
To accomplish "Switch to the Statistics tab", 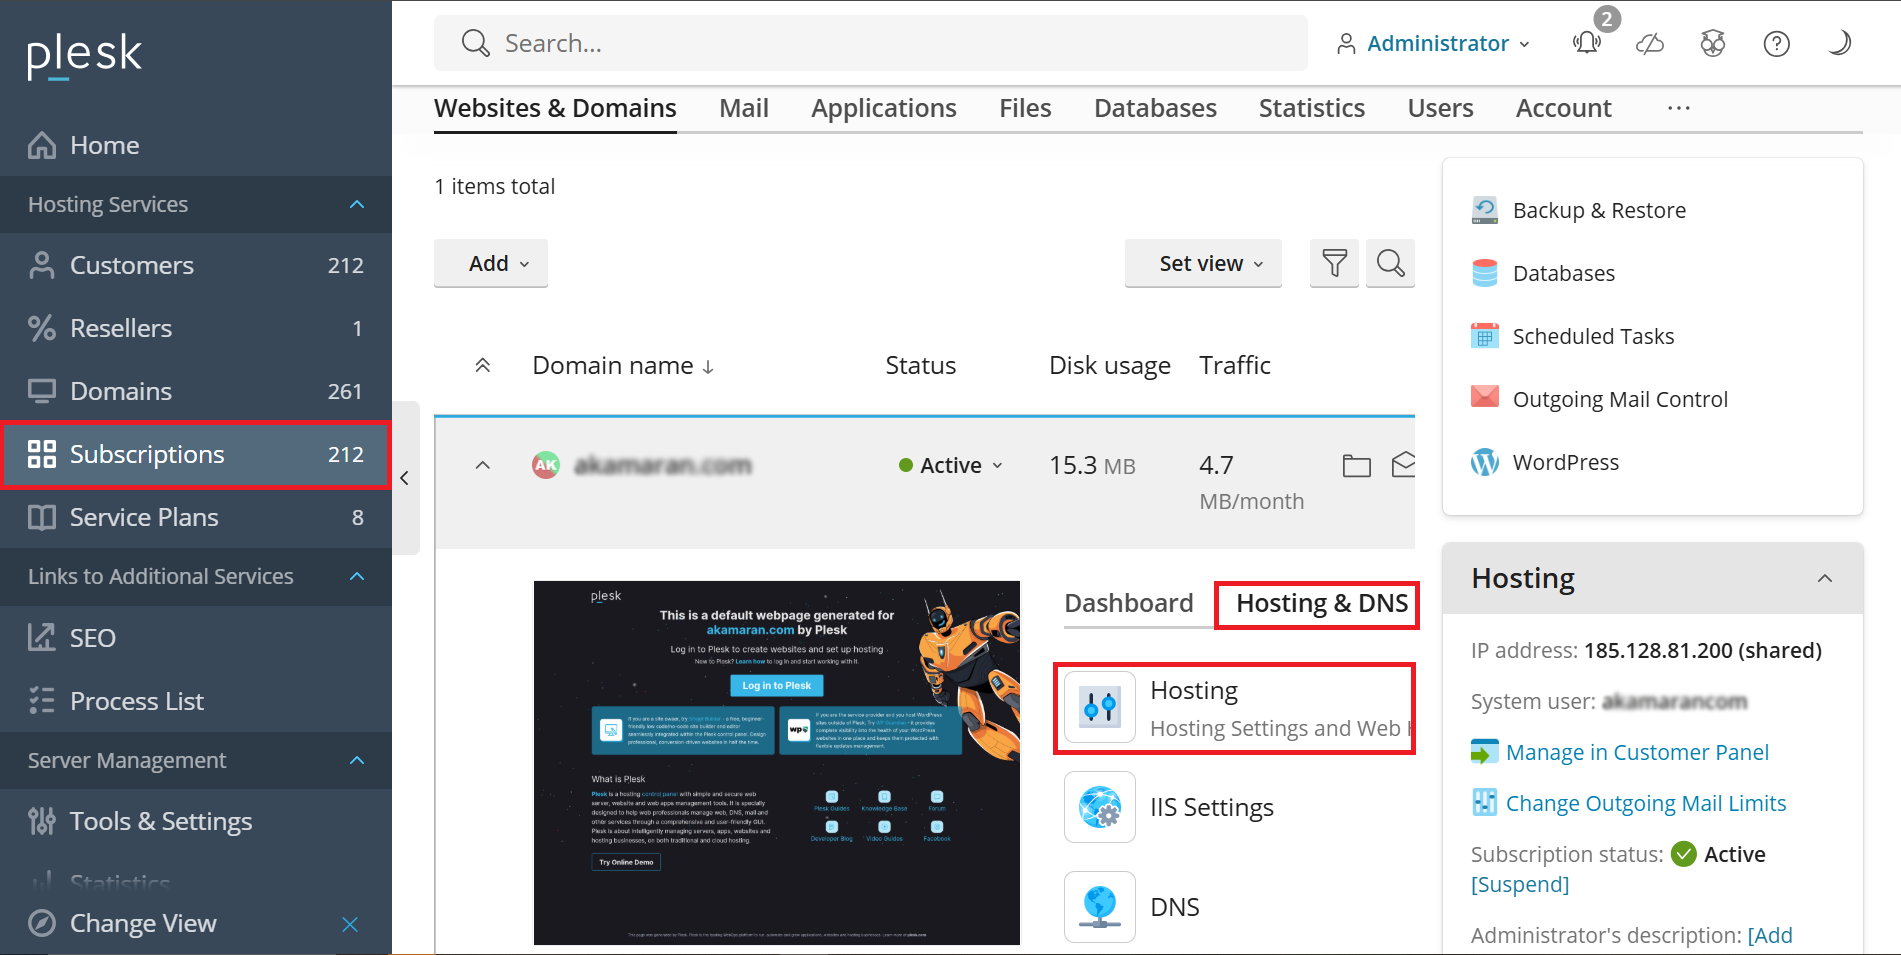I will [1312, 108].
